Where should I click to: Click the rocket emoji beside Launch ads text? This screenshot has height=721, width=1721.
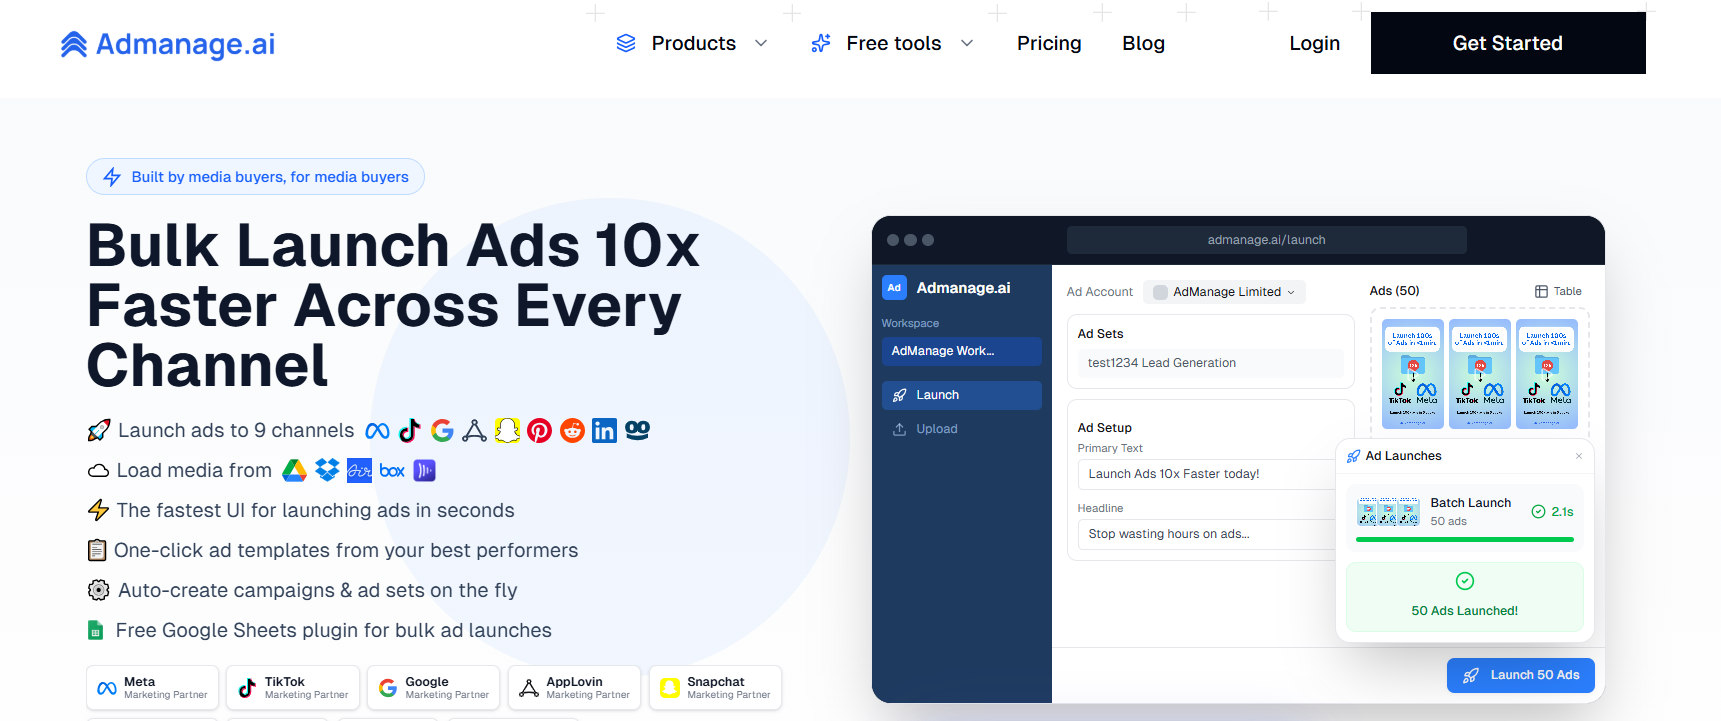pos(98,431)
